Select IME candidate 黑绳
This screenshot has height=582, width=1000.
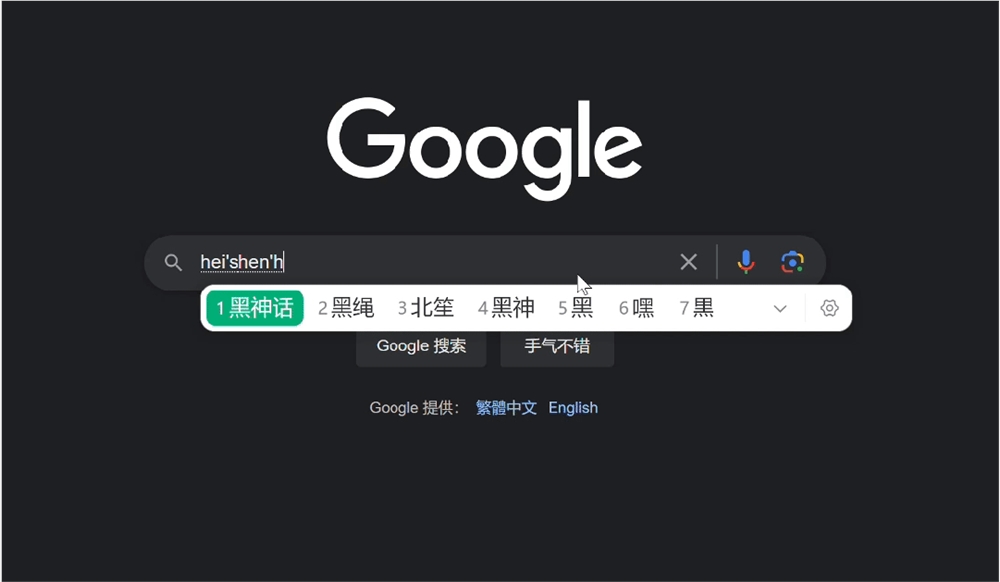[347, 308]
